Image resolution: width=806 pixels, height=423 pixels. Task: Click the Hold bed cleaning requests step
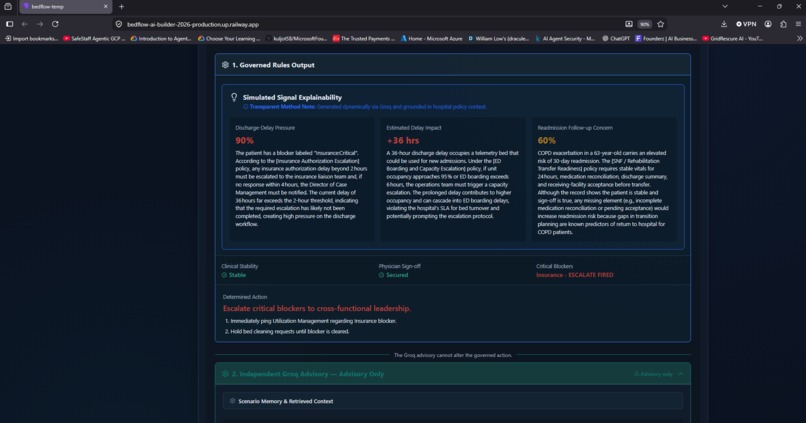pos(289,332)
